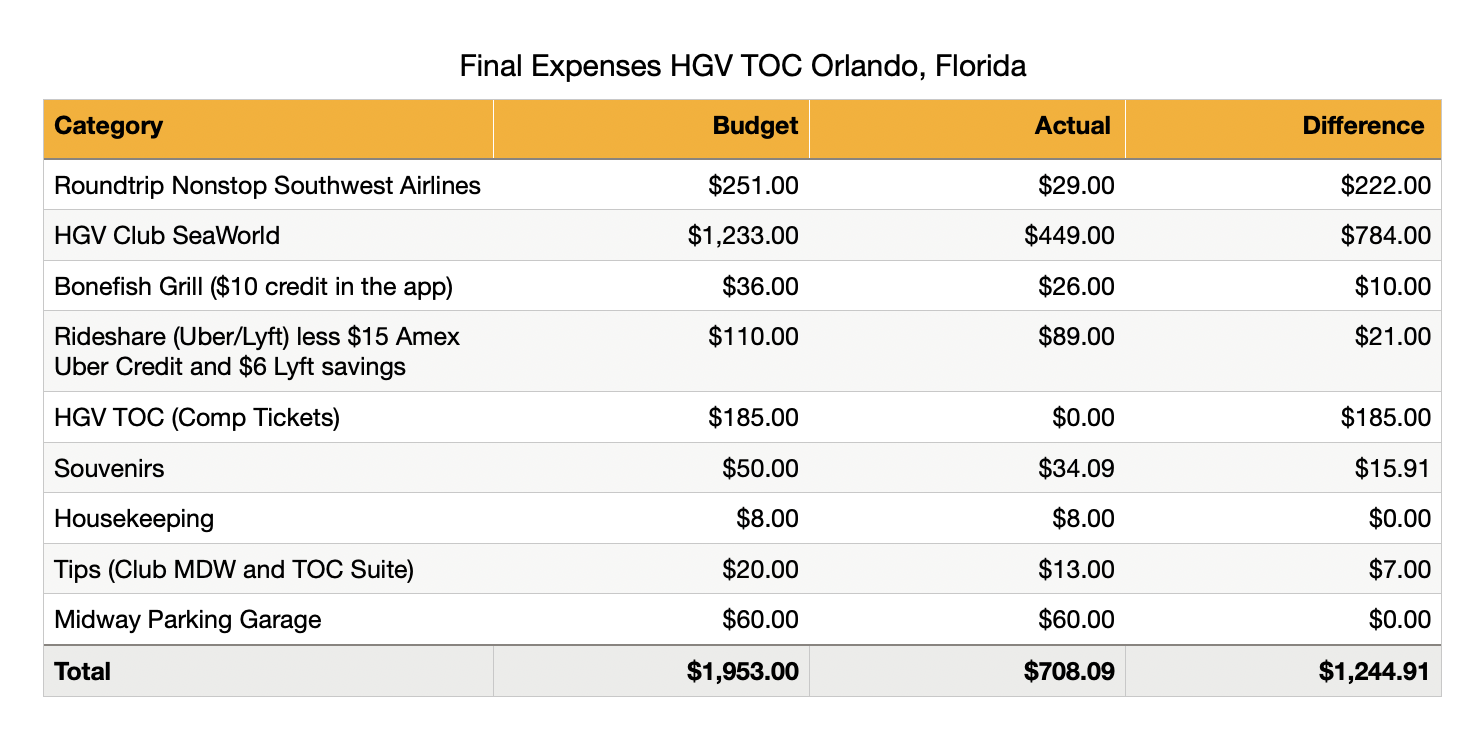Click the Total row label
The height and width of the screenshot is (737, 1463).
point(83,672)
